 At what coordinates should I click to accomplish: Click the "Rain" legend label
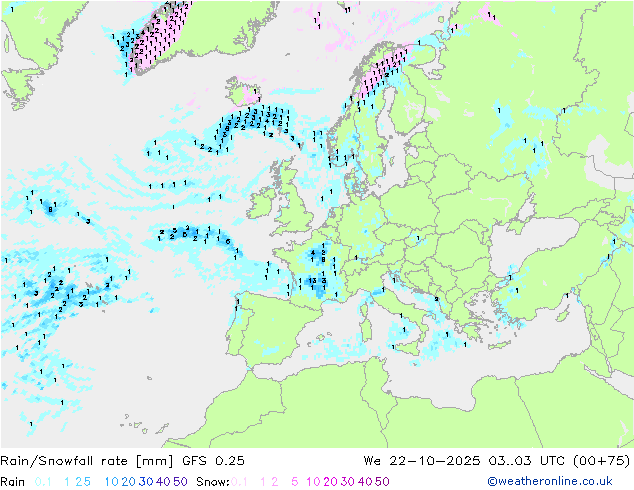pyautogui.click(x=13, y=482)
